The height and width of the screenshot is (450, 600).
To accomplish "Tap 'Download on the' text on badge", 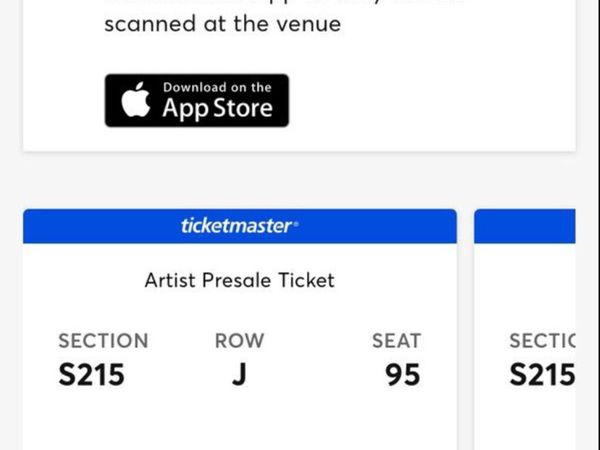I will [217, 87].
